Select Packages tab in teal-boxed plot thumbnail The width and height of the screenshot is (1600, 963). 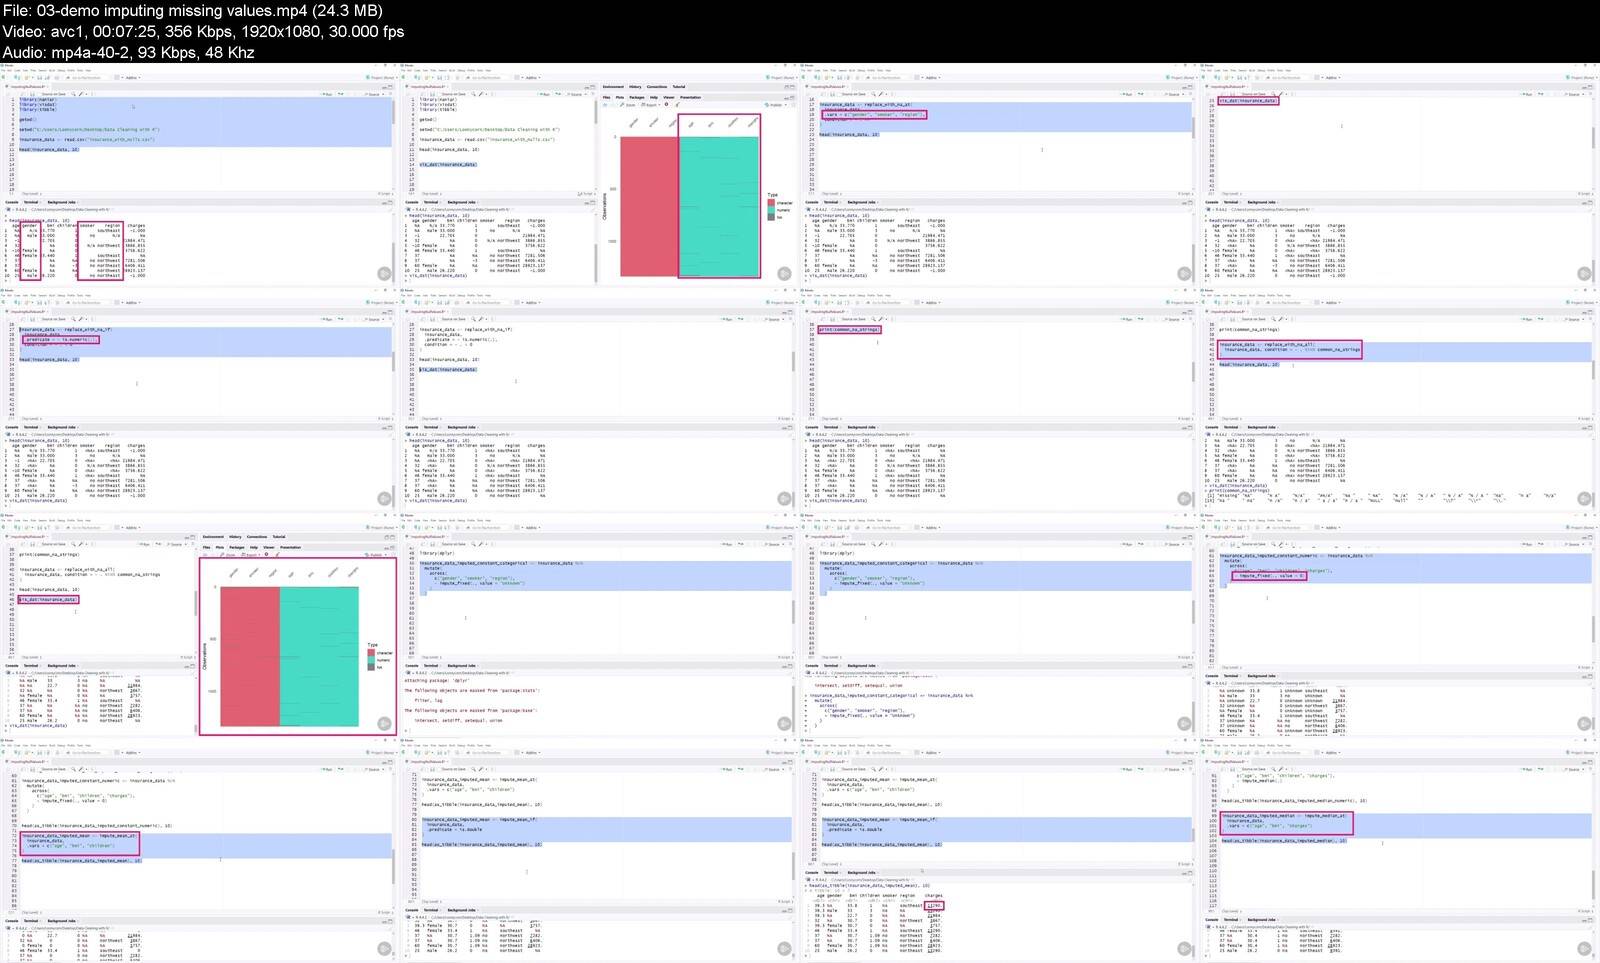pos(637,97)
